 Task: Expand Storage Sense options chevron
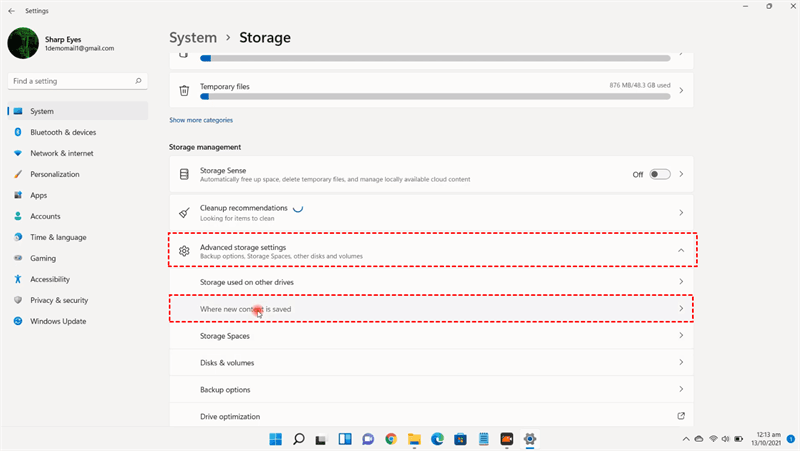click(x=681, y=174)
